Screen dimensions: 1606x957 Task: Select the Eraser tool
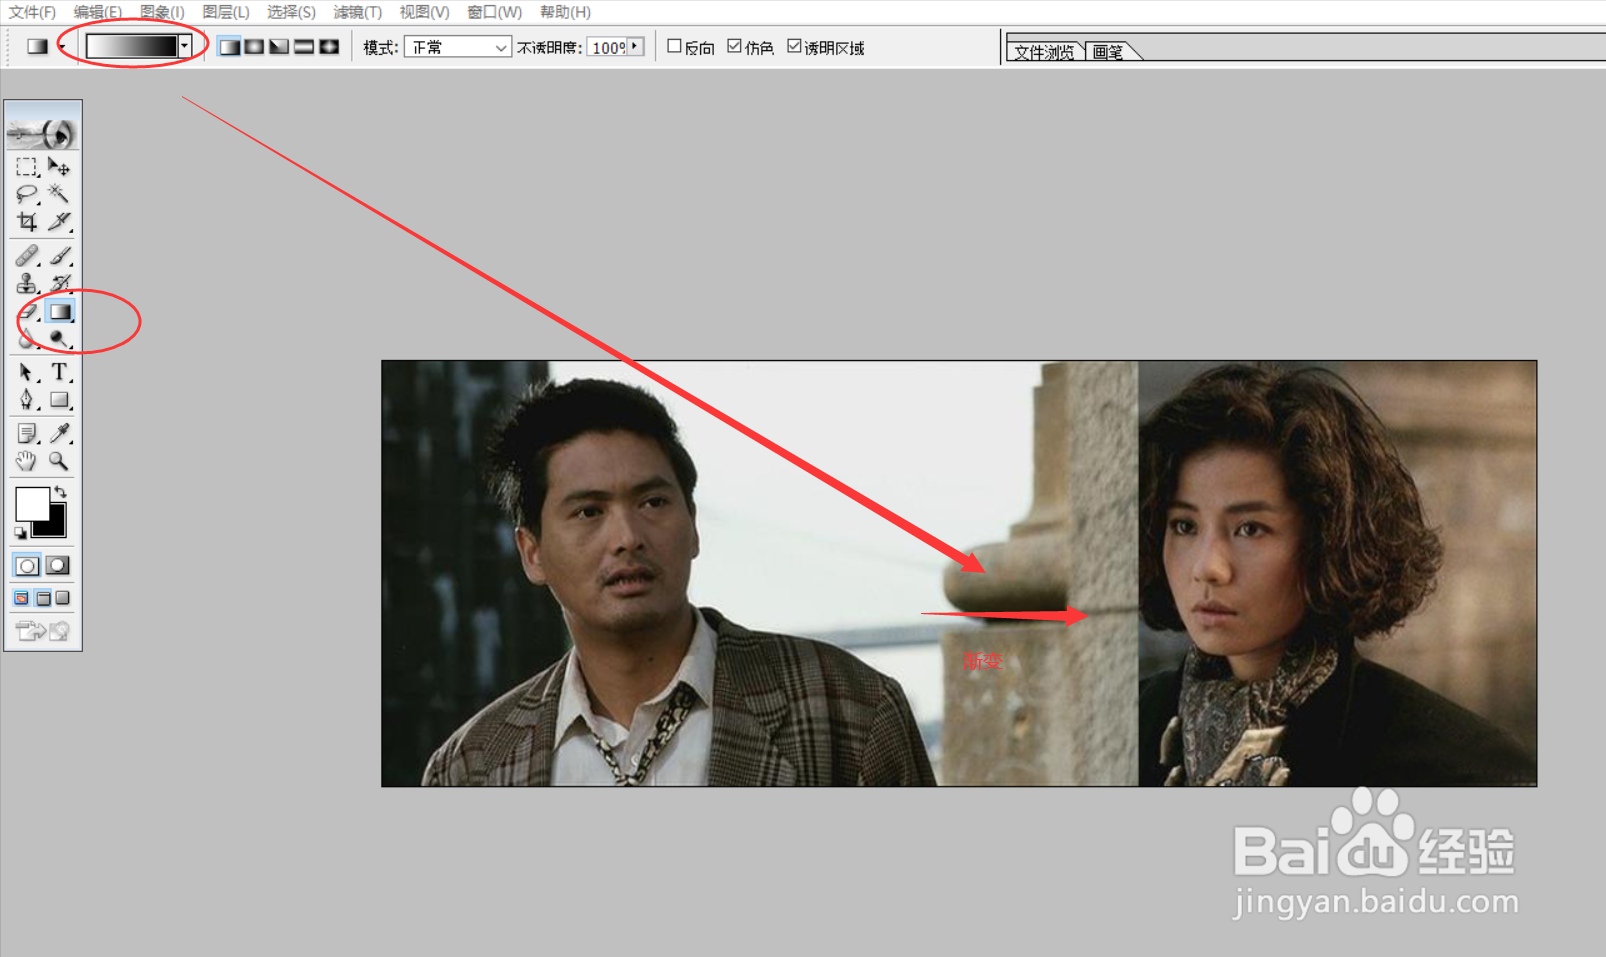(x=27, y=312)
